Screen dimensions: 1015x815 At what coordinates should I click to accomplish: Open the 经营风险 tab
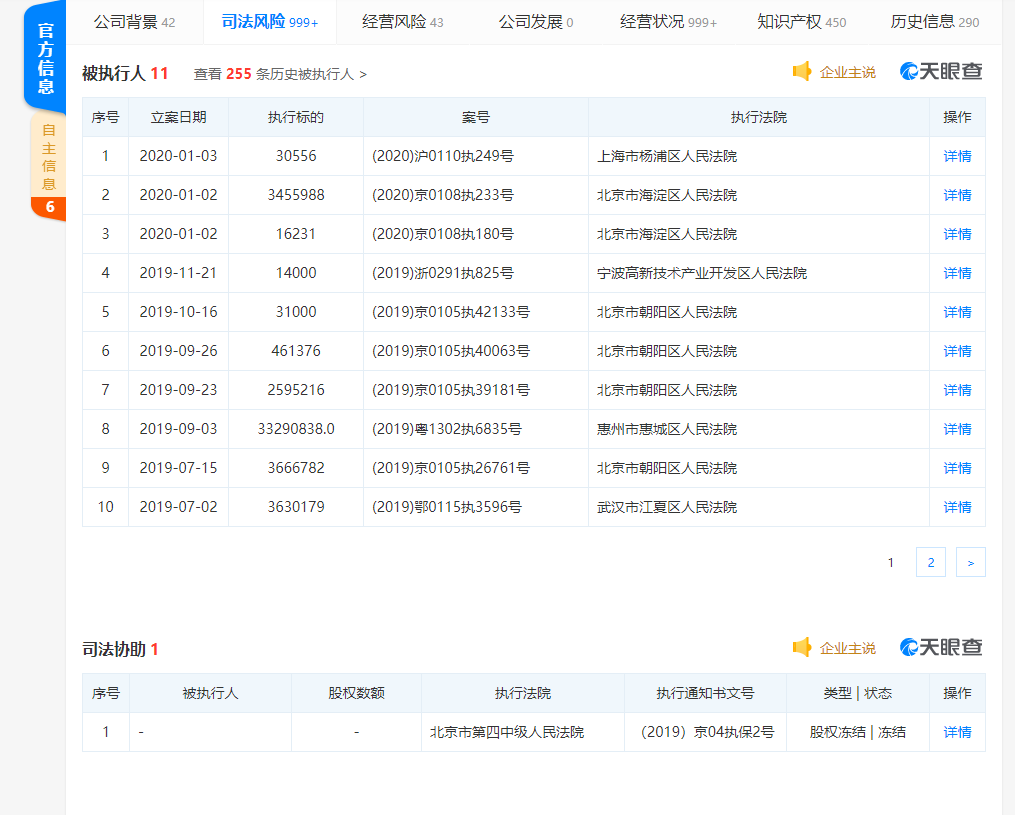(x=402, y=22)
